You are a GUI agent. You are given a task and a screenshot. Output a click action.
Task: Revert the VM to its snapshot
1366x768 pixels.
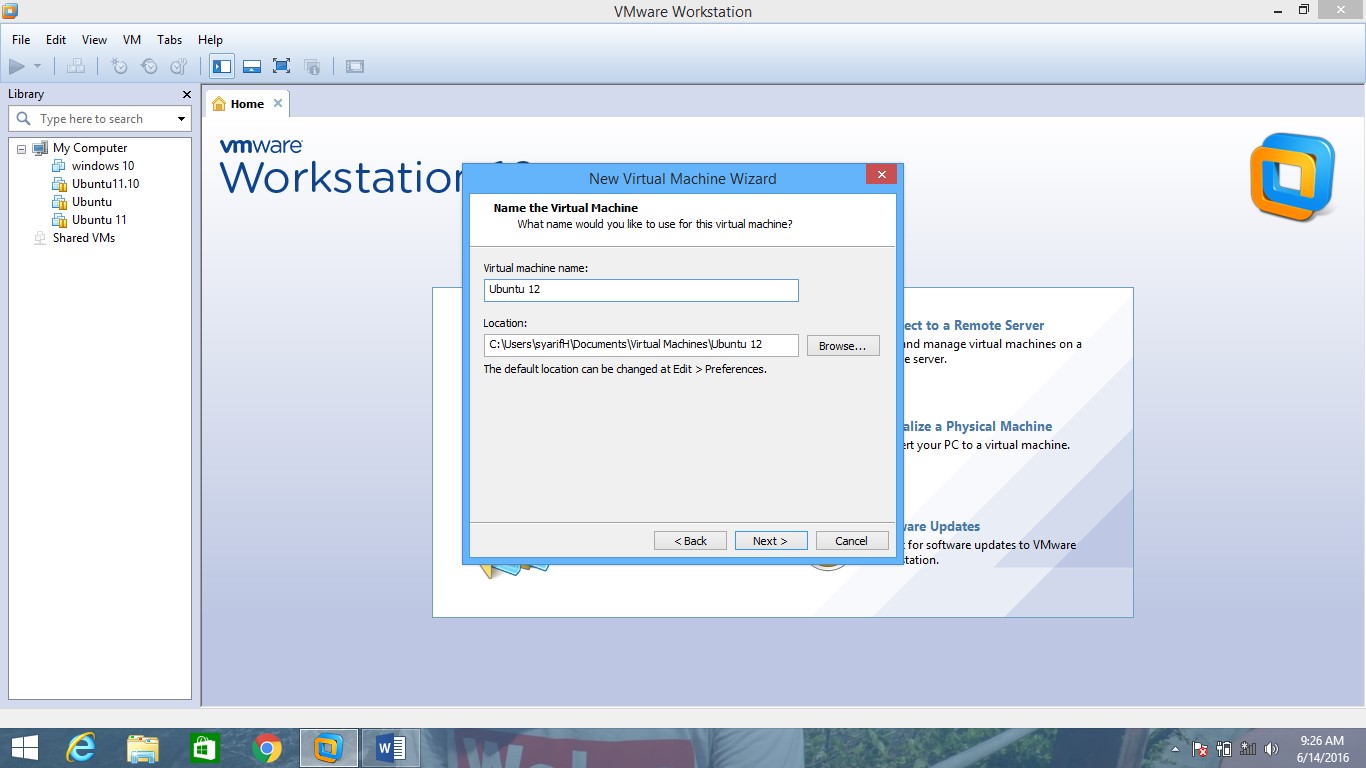(x=149, y=66)
